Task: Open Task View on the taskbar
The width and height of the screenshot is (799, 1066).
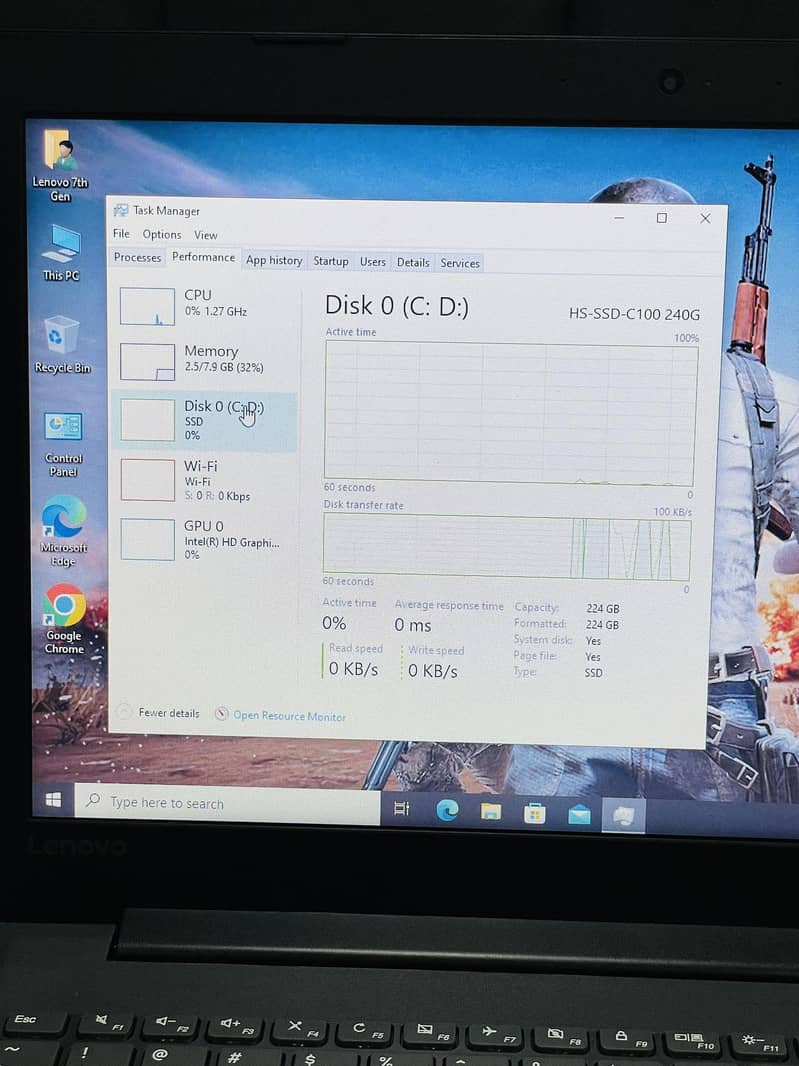Action: tap(402, 809)
